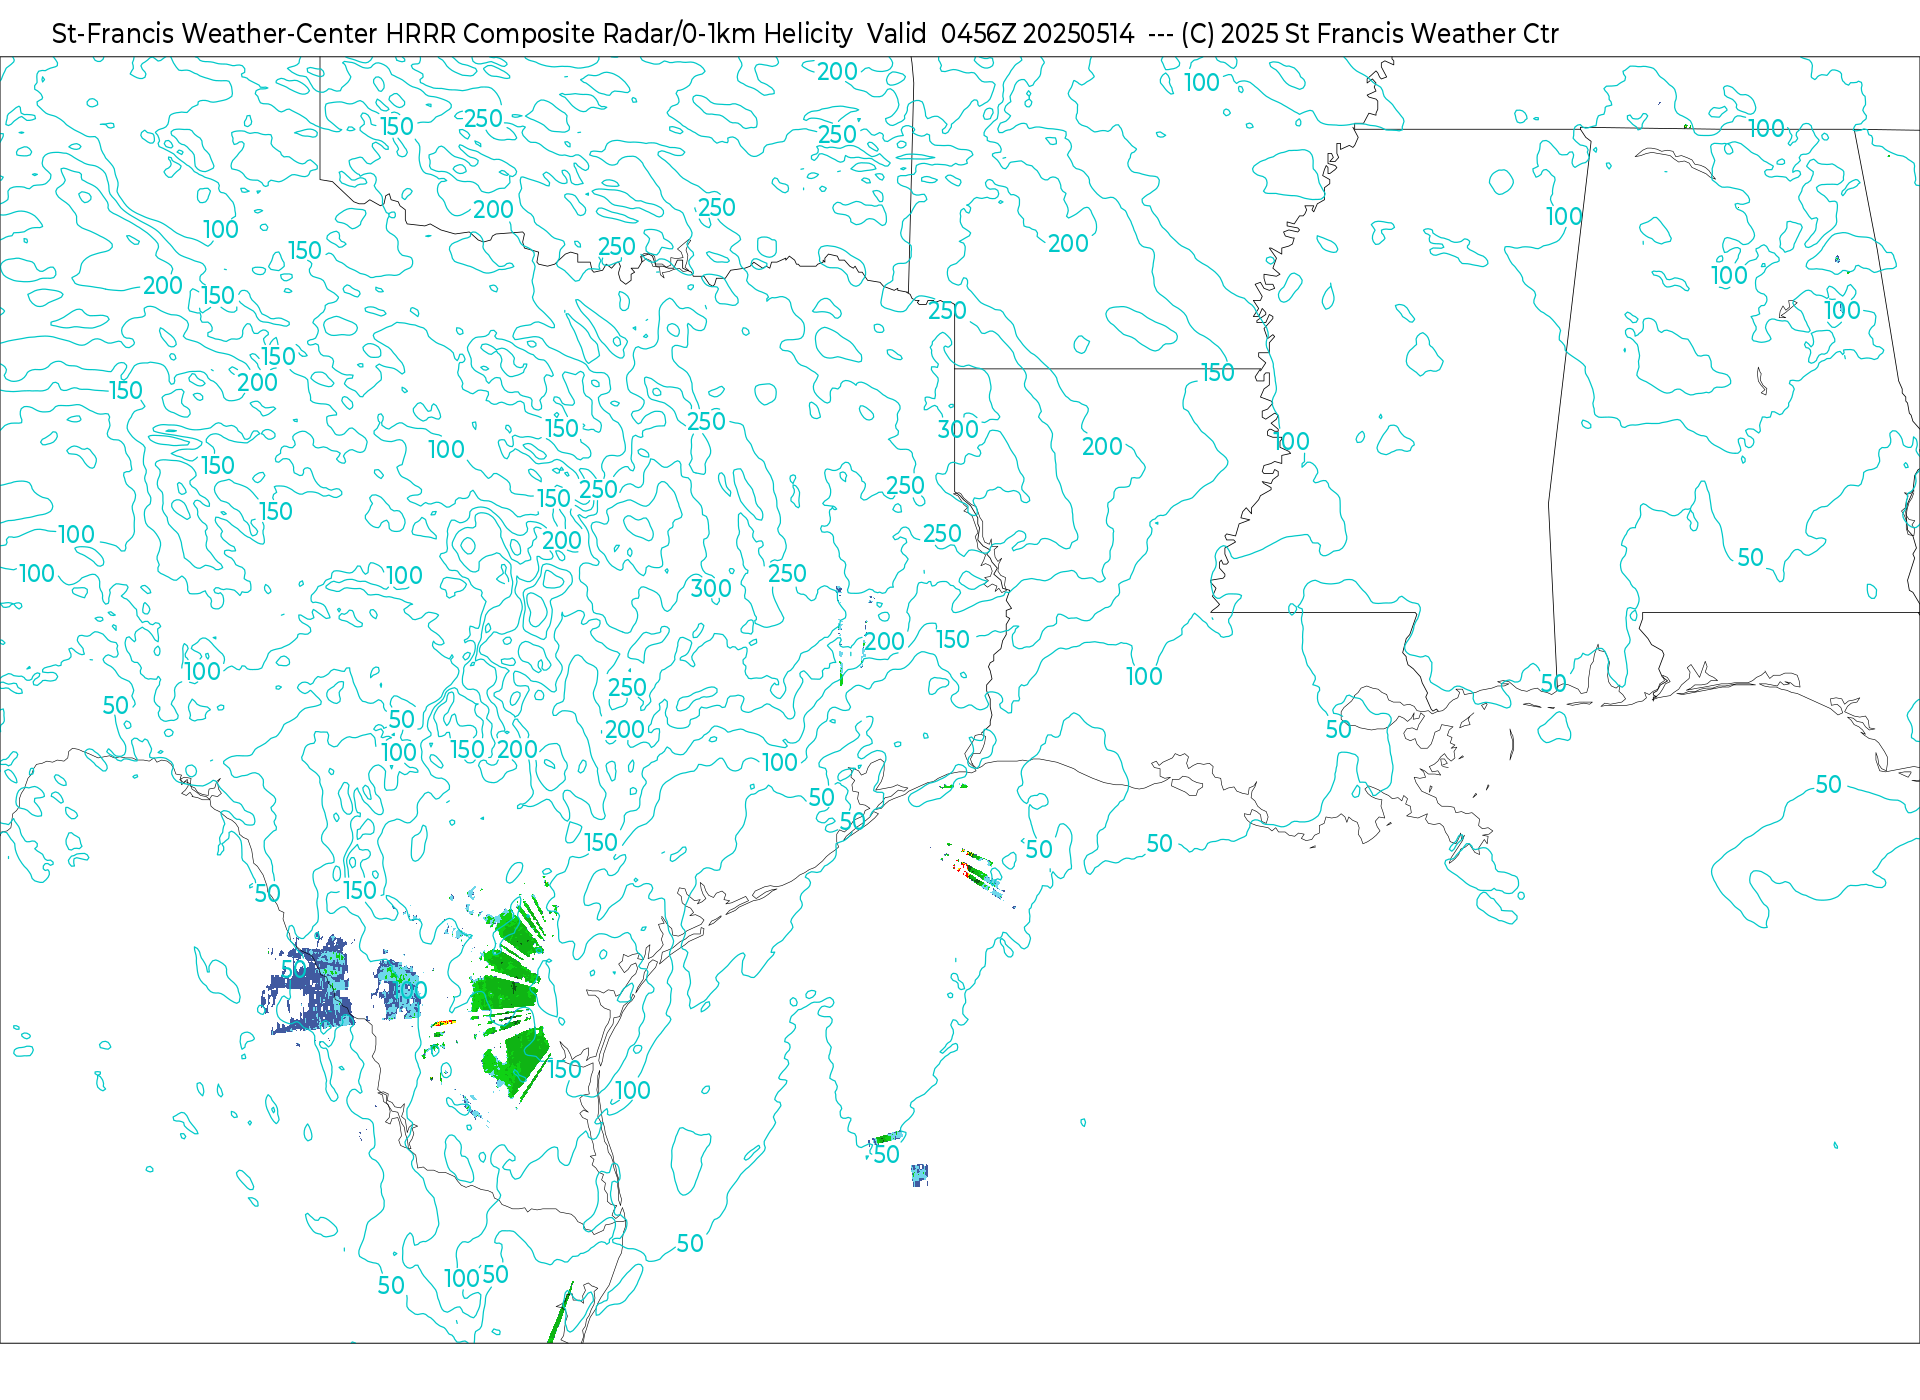
Task: Click the dark blue radar echo patch
Action: 310,985
